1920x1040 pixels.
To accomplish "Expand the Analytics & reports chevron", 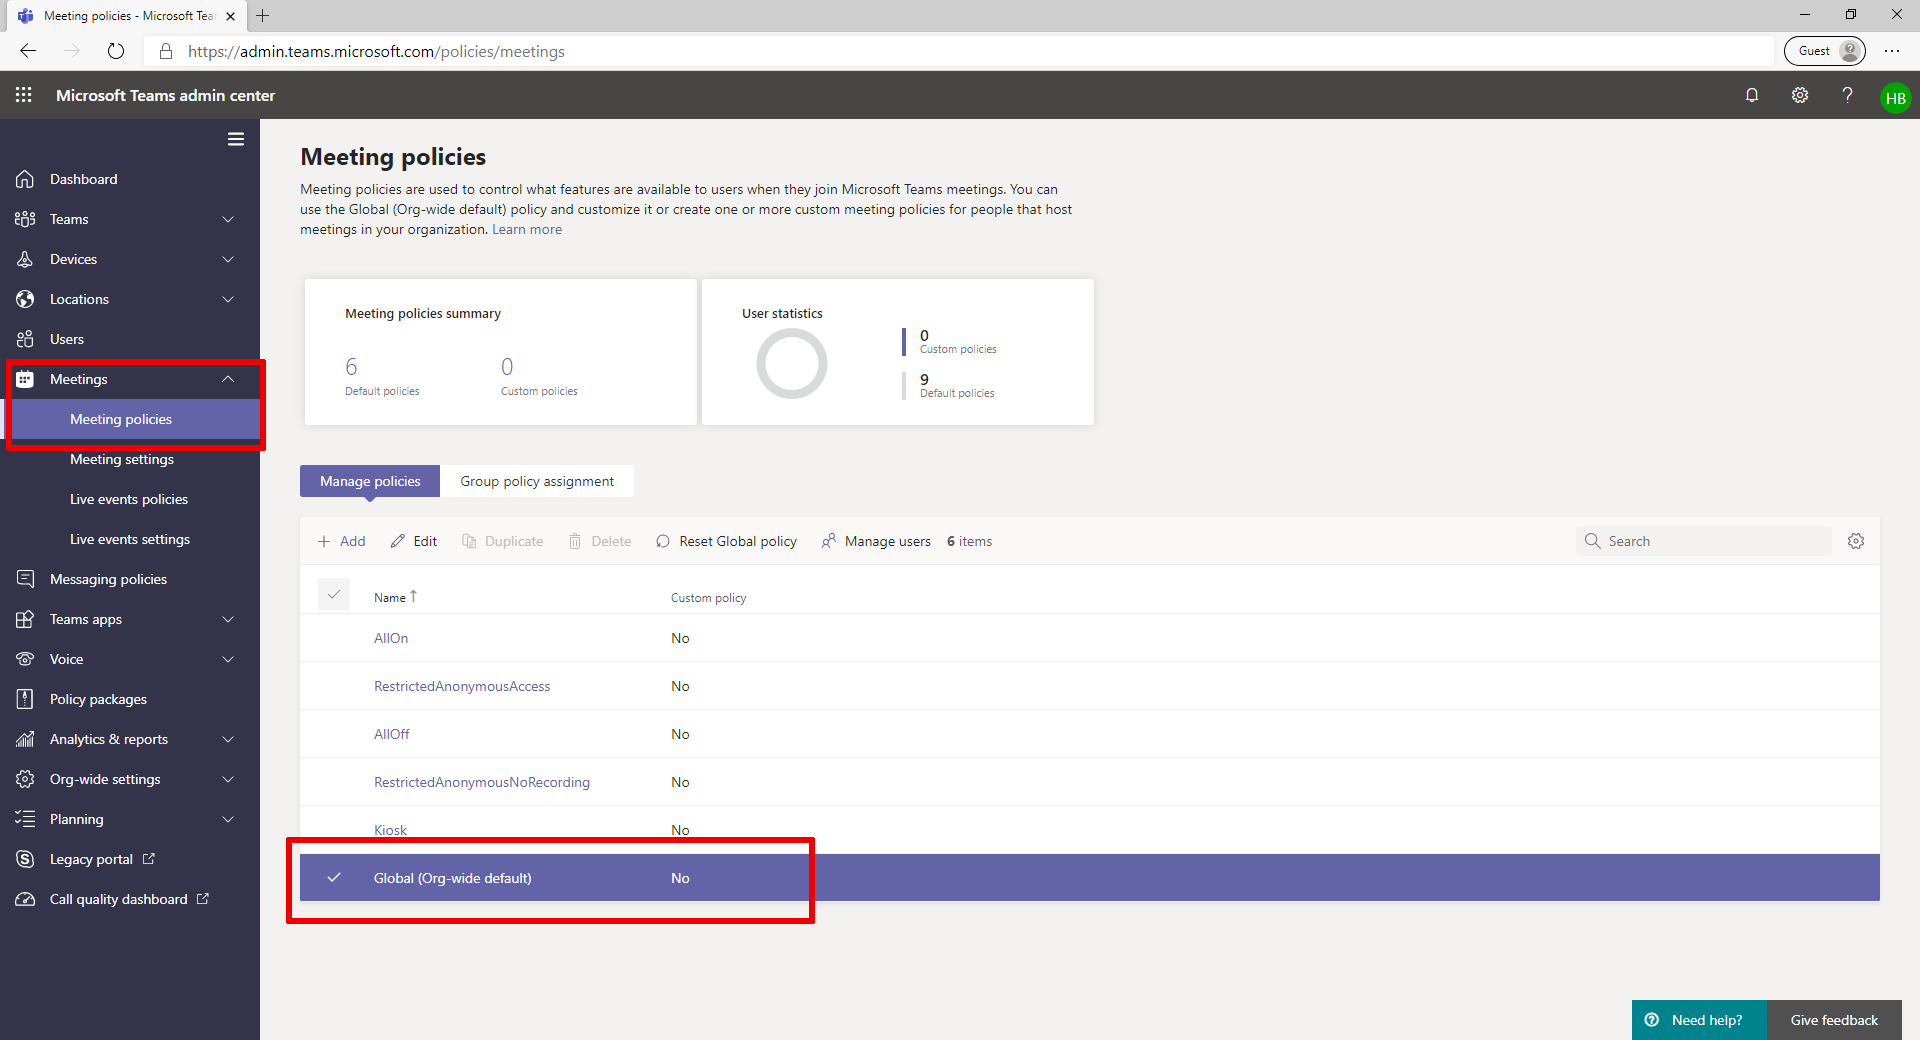I will 228,739.
